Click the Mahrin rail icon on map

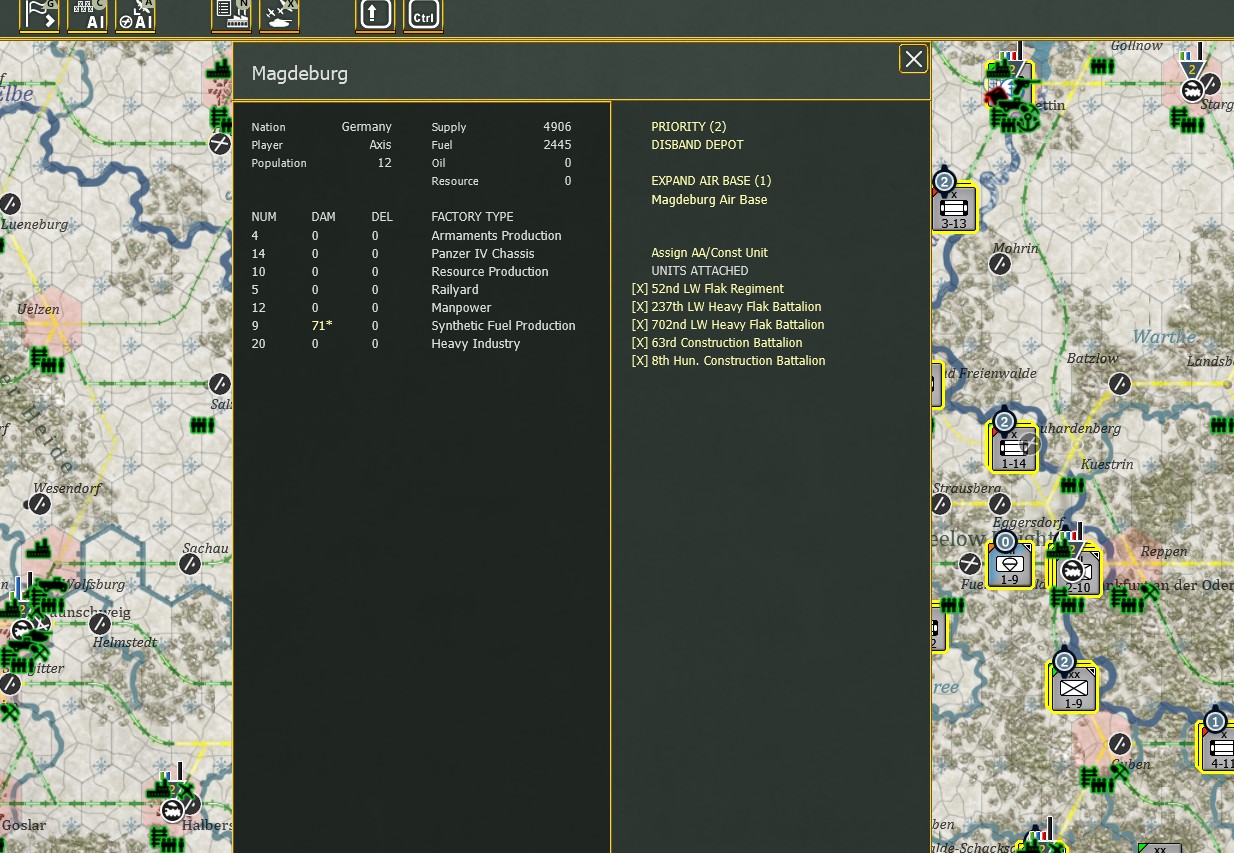click(999, 264)
